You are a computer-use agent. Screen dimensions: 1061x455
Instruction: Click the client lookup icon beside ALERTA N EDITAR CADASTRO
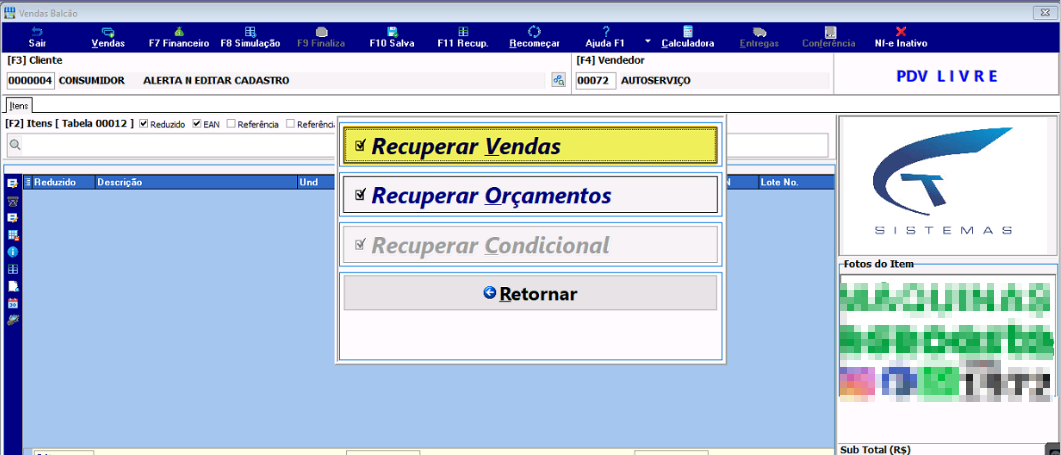pyautogui.click(x=558, y=81)
